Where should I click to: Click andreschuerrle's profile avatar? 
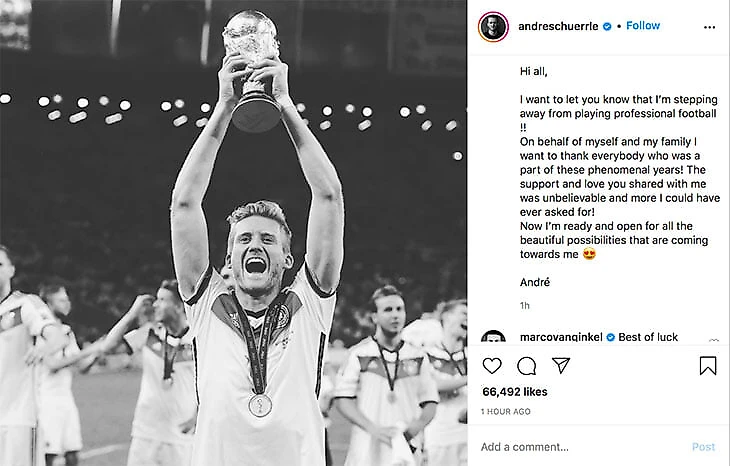pos(493,26)
